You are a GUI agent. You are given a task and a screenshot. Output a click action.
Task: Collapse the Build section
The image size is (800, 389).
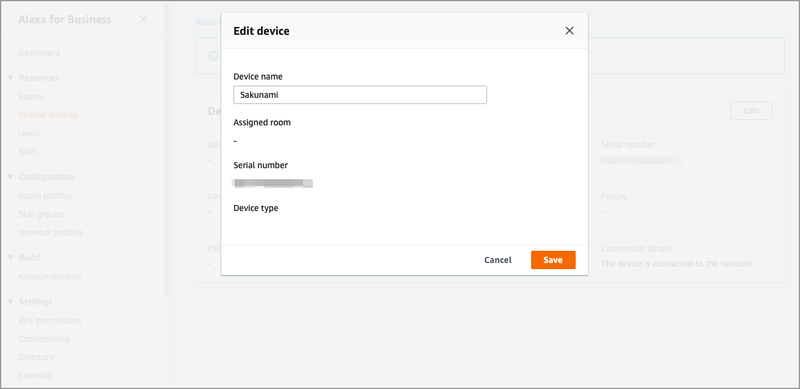pyautogui.click(x=10, y=257)
